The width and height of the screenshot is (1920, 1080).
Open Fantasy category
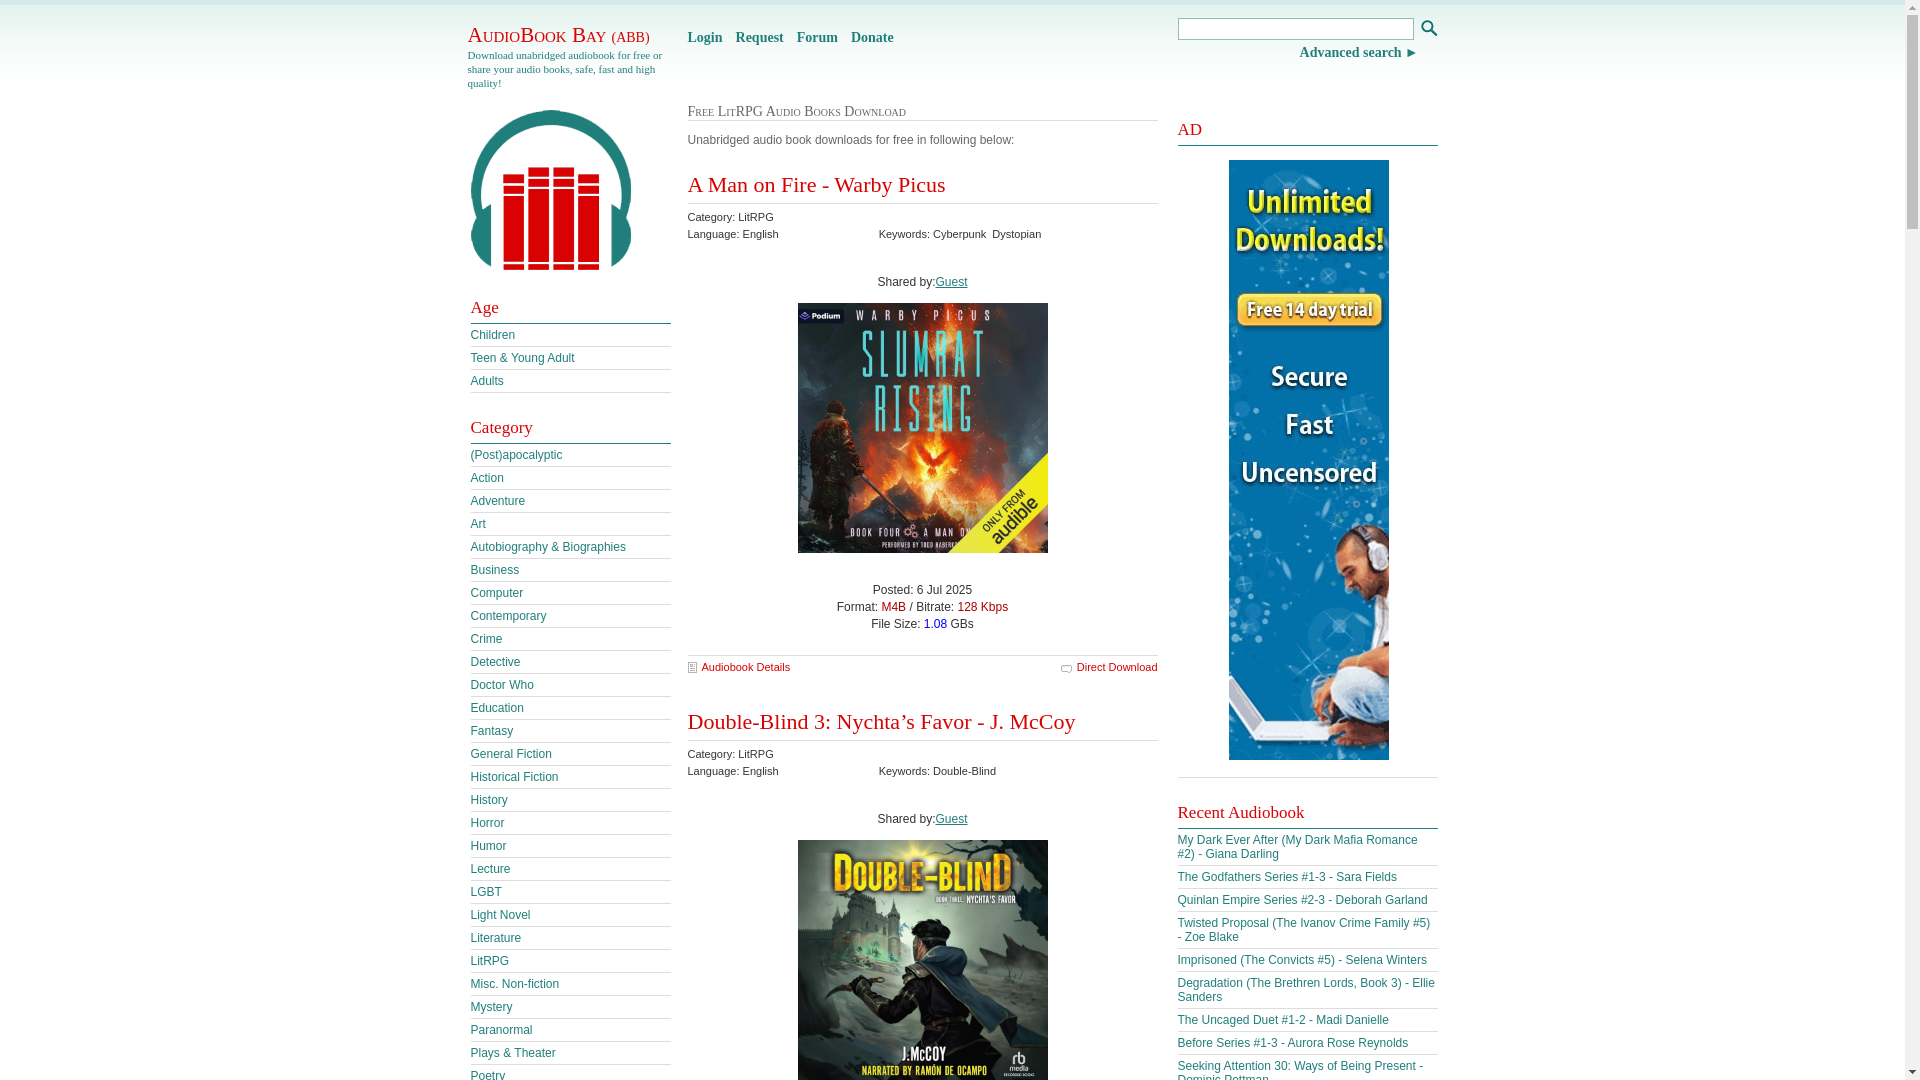pos(491,731)
